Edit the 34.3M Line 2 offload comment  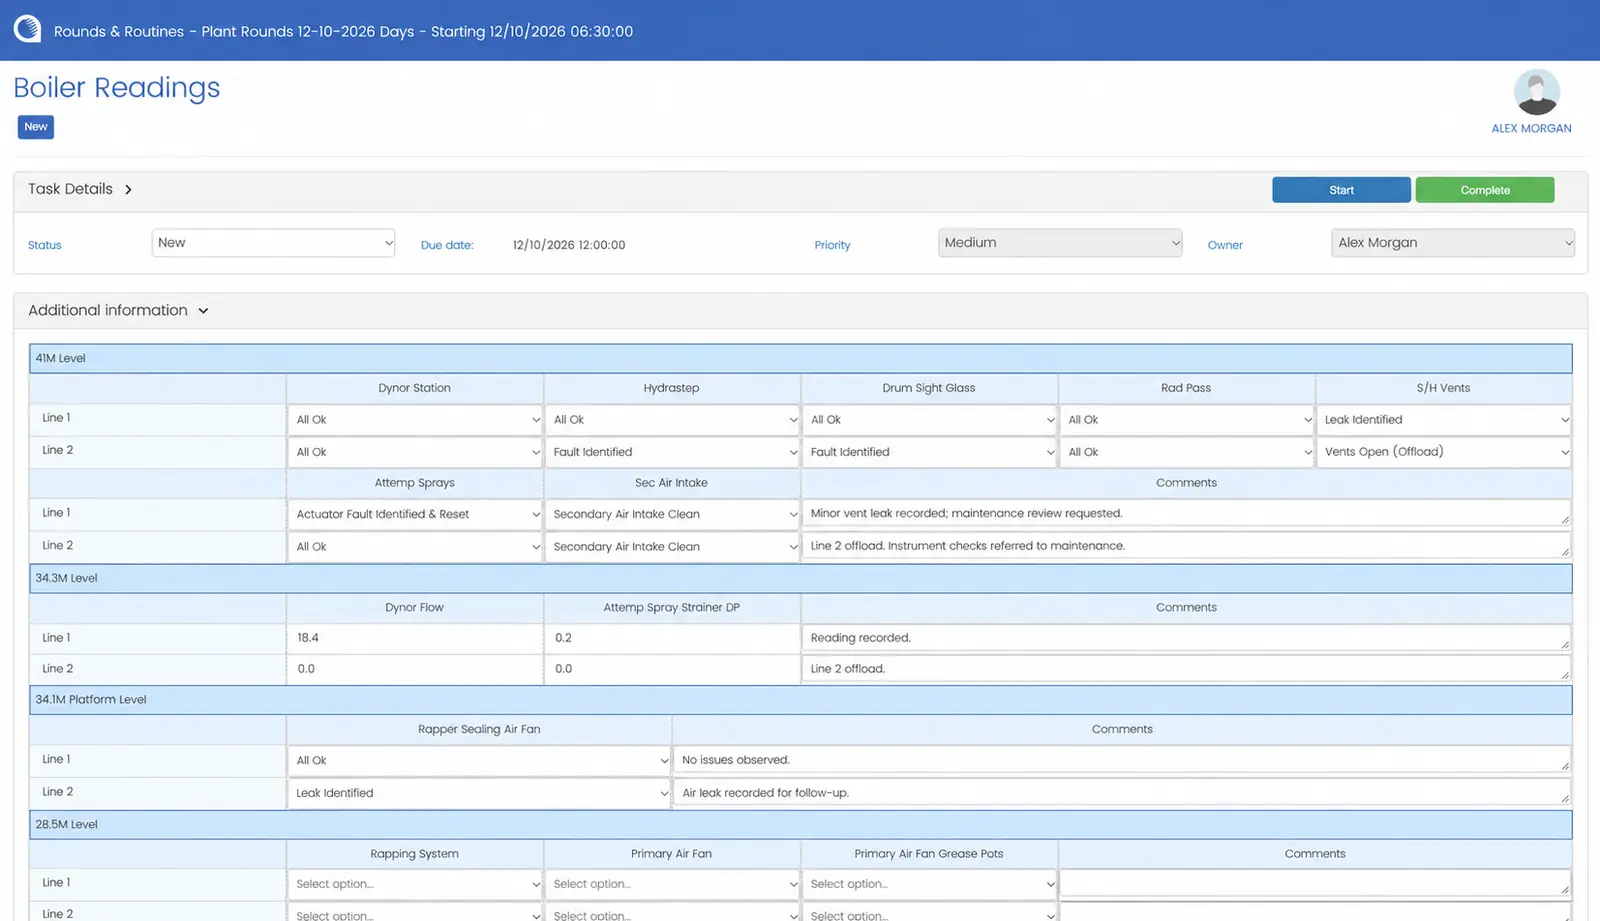point(1186,669)
